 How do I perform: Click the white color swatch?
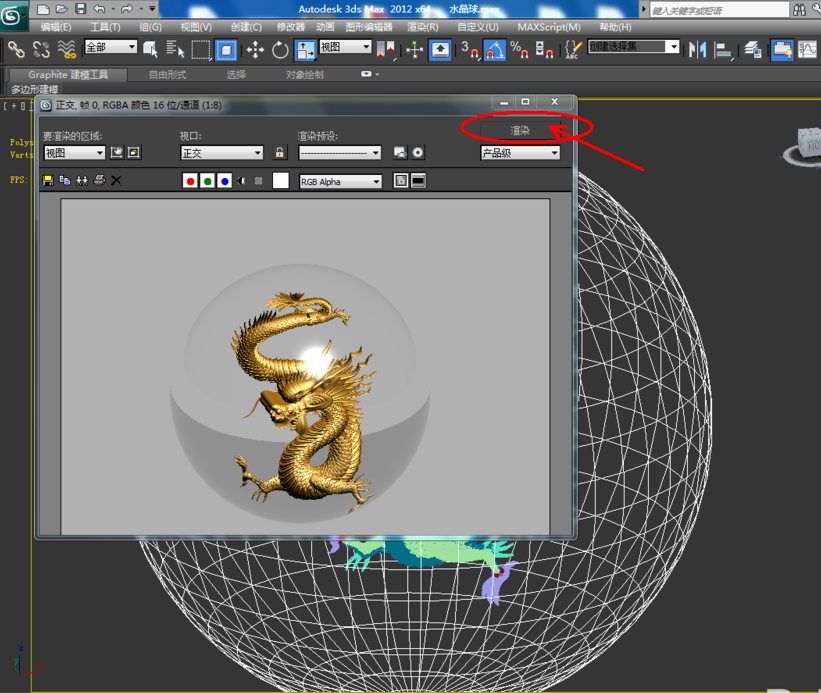point(281,181)
